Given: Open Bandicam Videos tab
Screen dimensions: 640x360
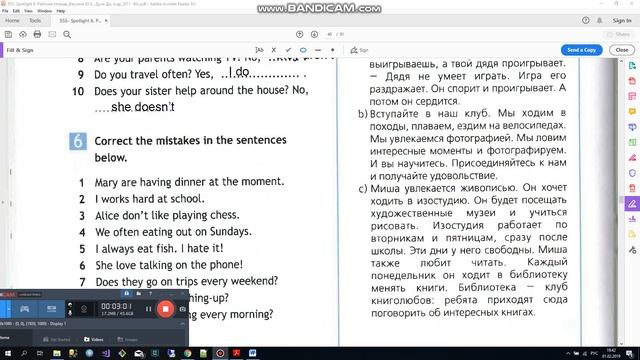Looking at the screenshot, I should coord(93,339).
